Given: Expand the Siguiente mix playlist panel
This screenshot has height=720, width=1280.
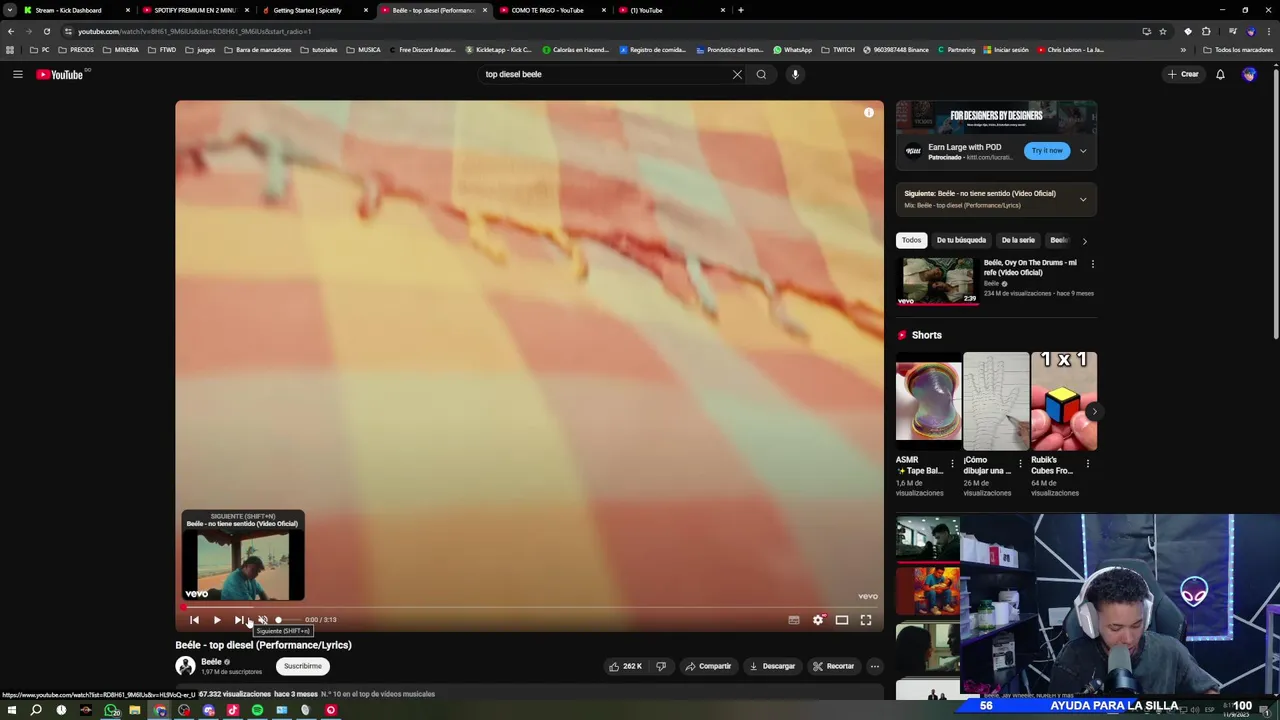Looking at the screenshot, I should tap(1083, 199).
